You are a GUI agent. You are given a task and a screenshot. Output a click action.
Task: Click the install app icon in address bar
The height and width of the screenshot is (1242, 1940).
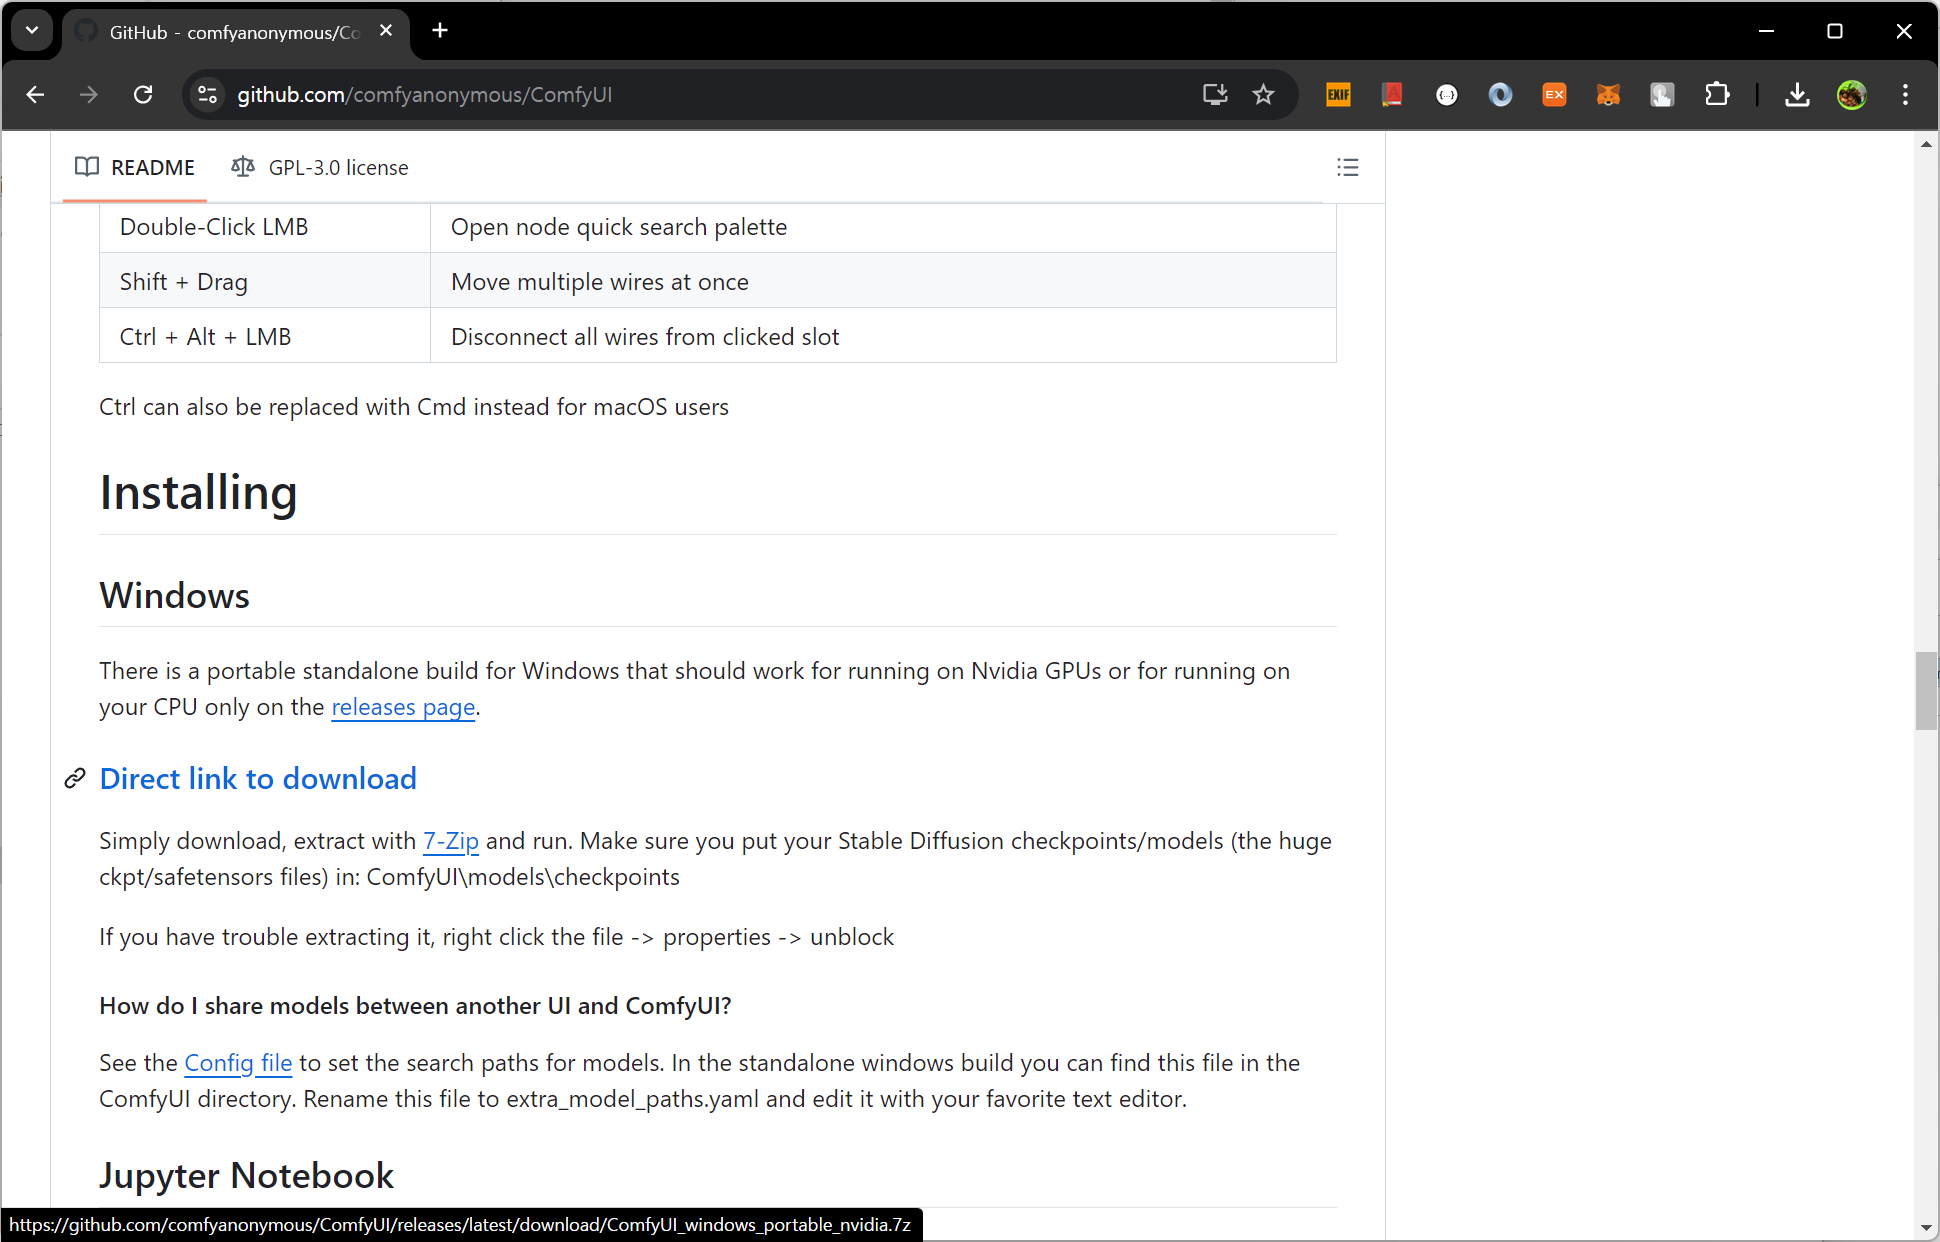(1214, 94)
